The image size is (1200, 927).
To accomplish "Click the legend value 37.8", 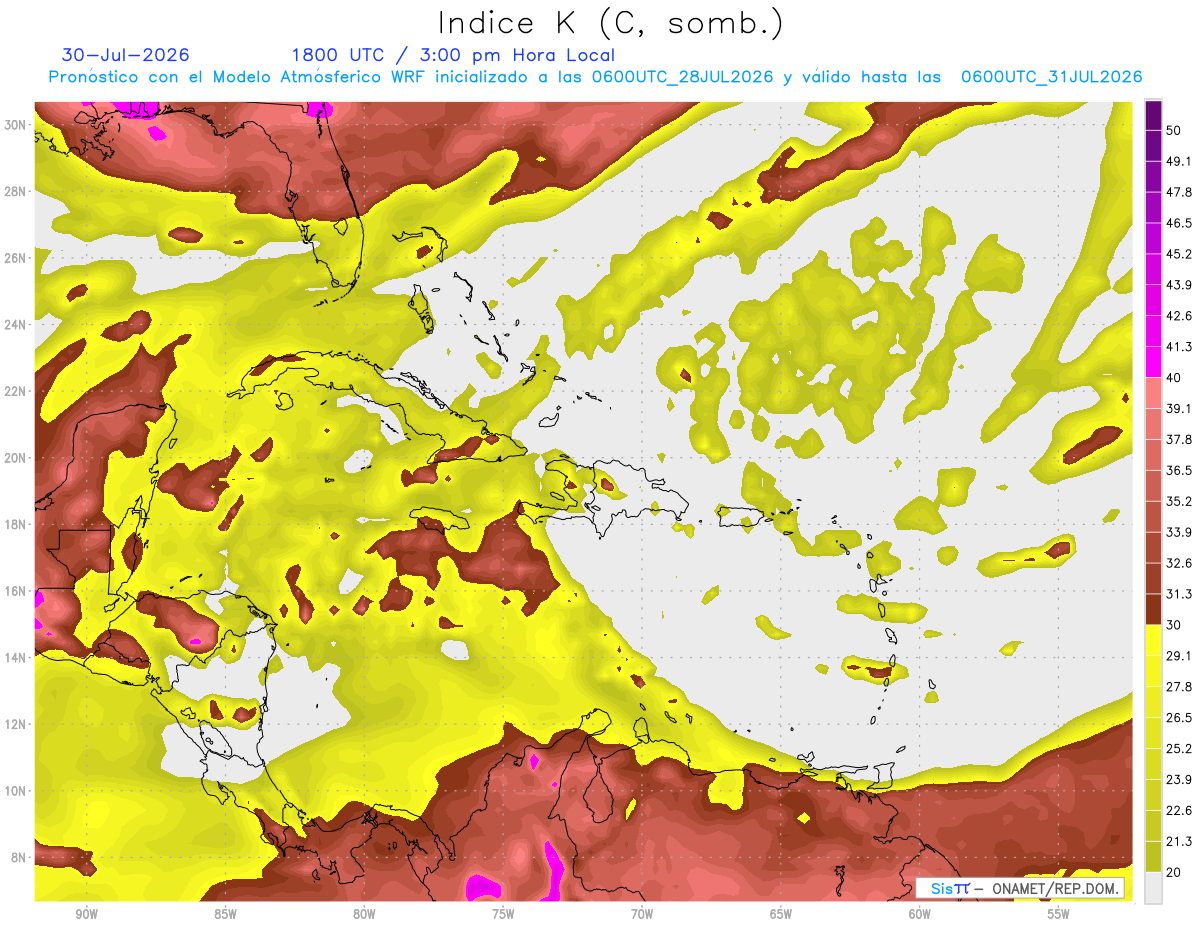I will [x=1179, y=439].
